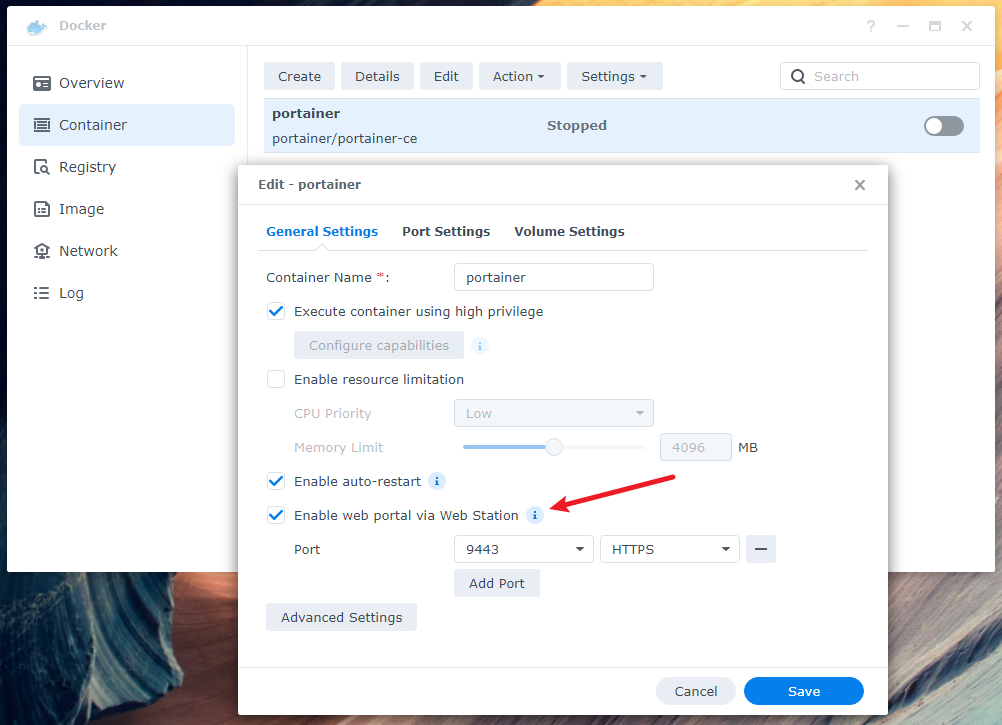Viewport: 1002px width, 725px height.
Task: Open Advanced Settings
Action: click(x=341, y=617)
